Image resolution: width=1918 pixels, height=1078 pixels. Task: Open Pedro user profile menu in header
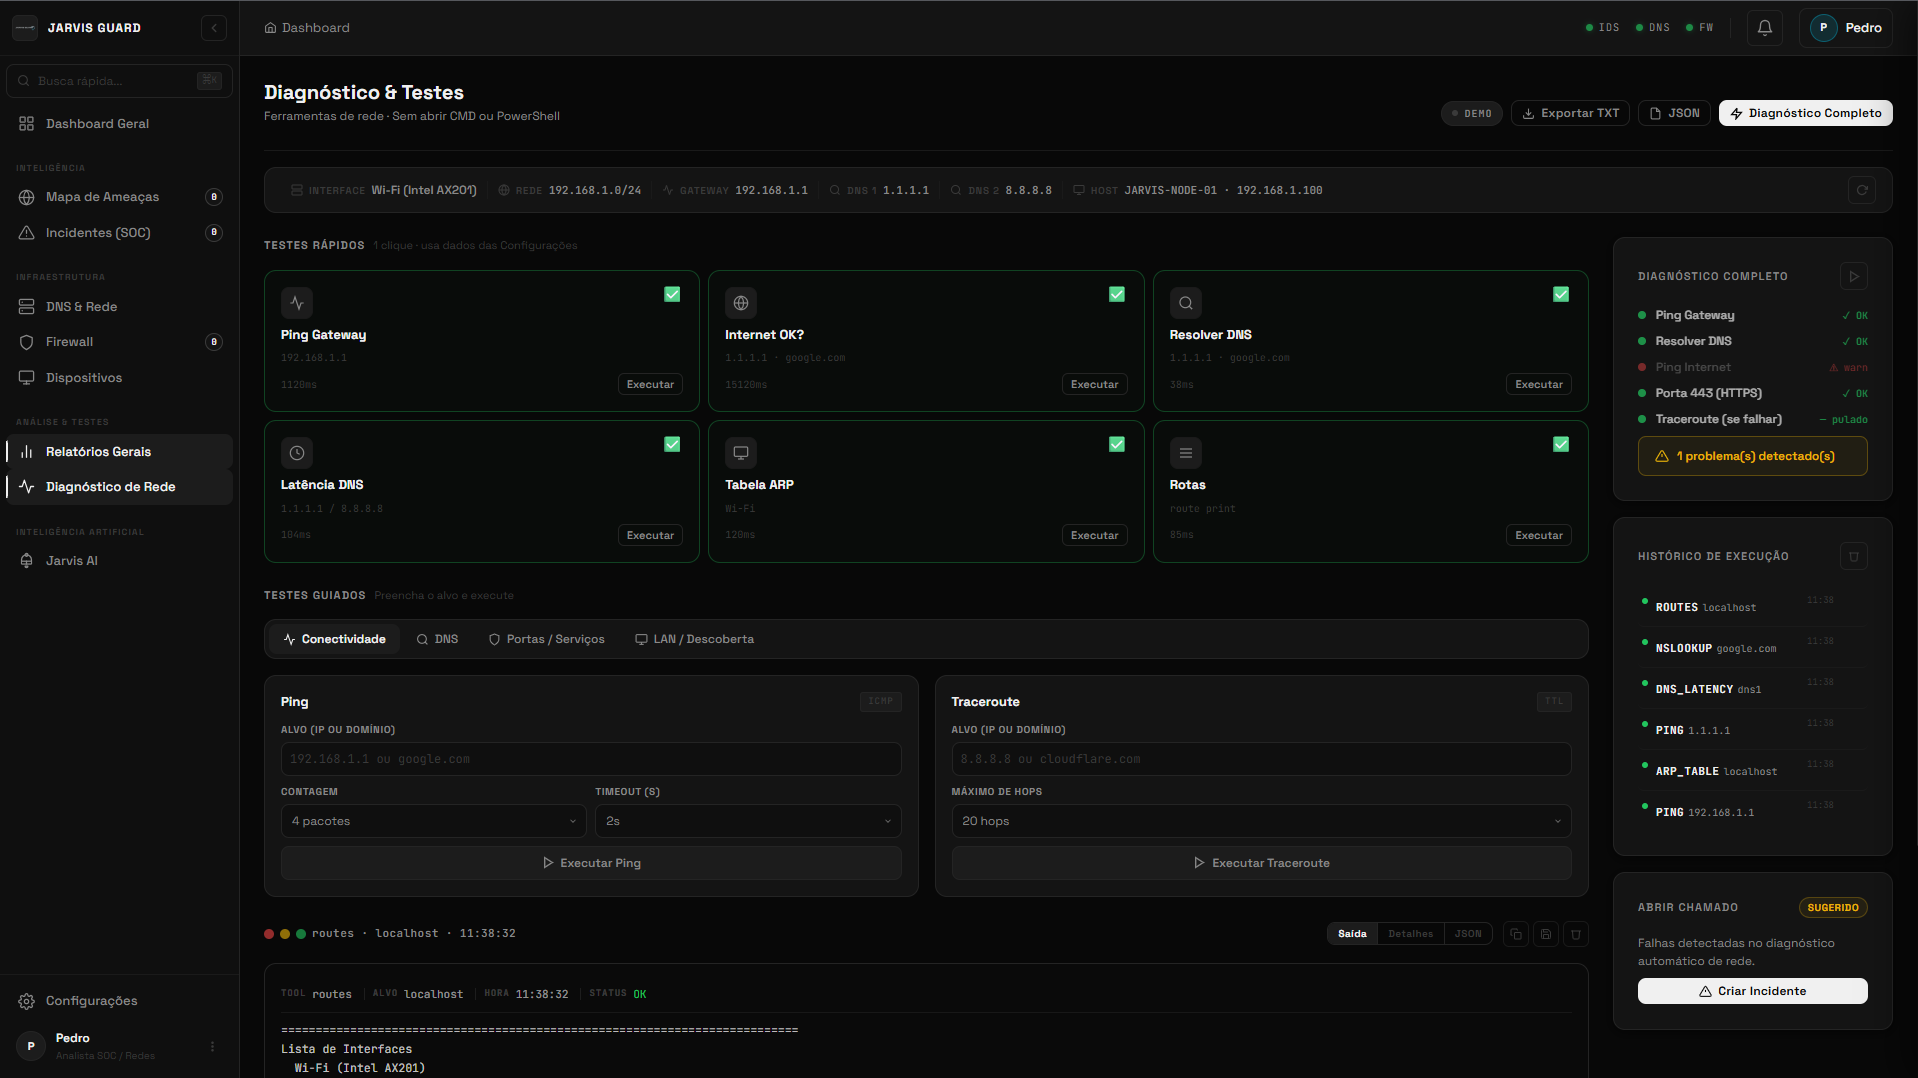click(1846, 28)
